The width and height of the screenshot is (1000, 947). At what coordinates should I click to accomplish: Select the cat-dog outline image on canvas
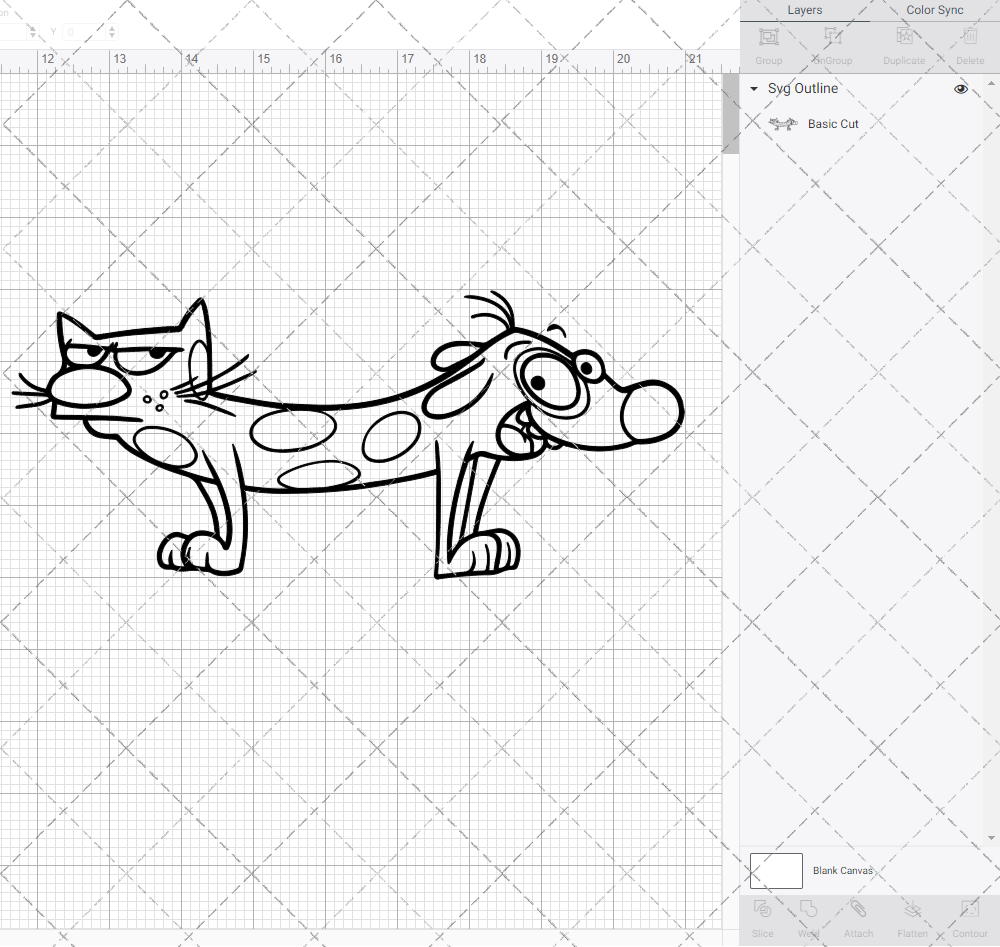(x=348, y=436)
